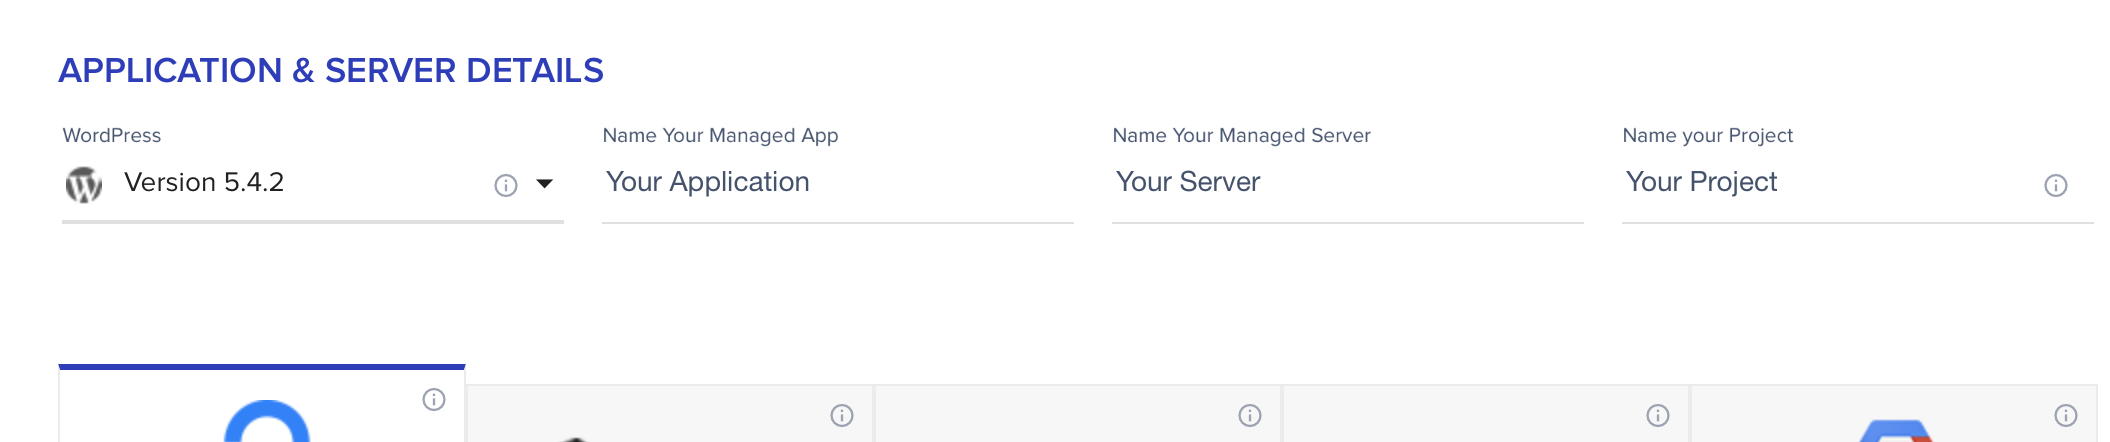Screen dimensions: 2110x442
Task: Click the DigitalOcean blue circle logo
Action: click(x=267, y=421)
